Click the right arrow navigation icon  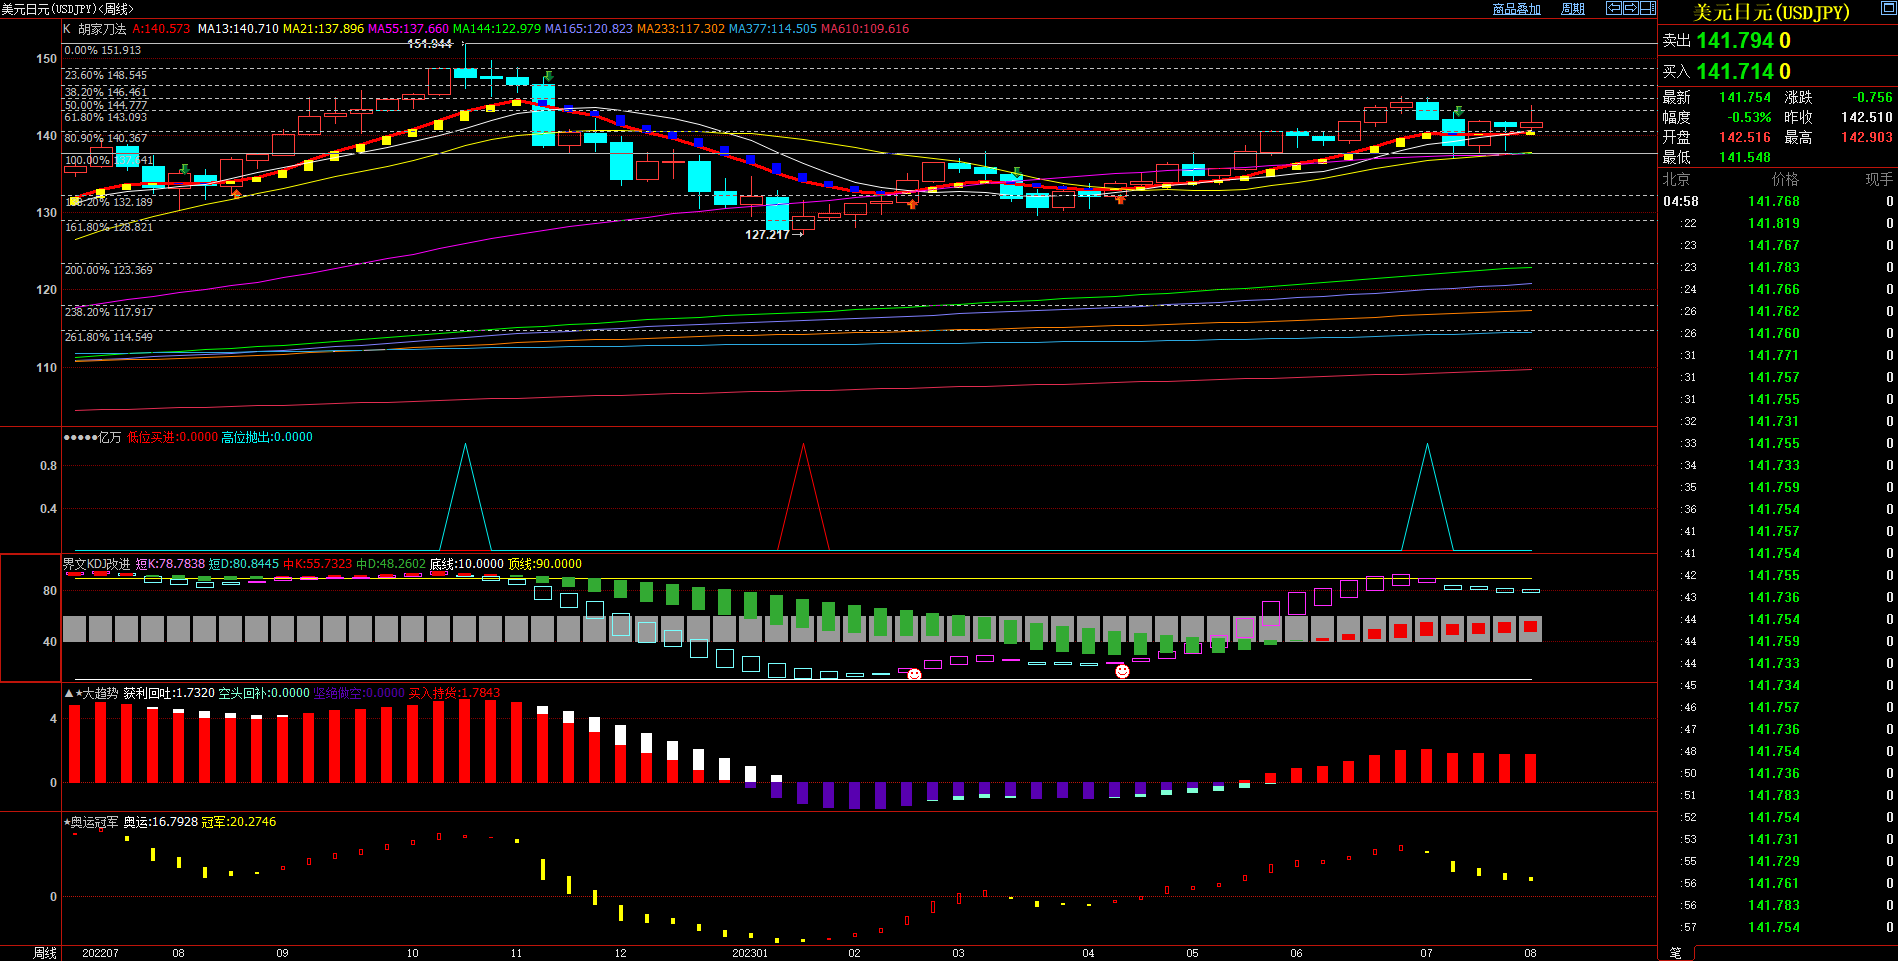[x=1630, y=8]
